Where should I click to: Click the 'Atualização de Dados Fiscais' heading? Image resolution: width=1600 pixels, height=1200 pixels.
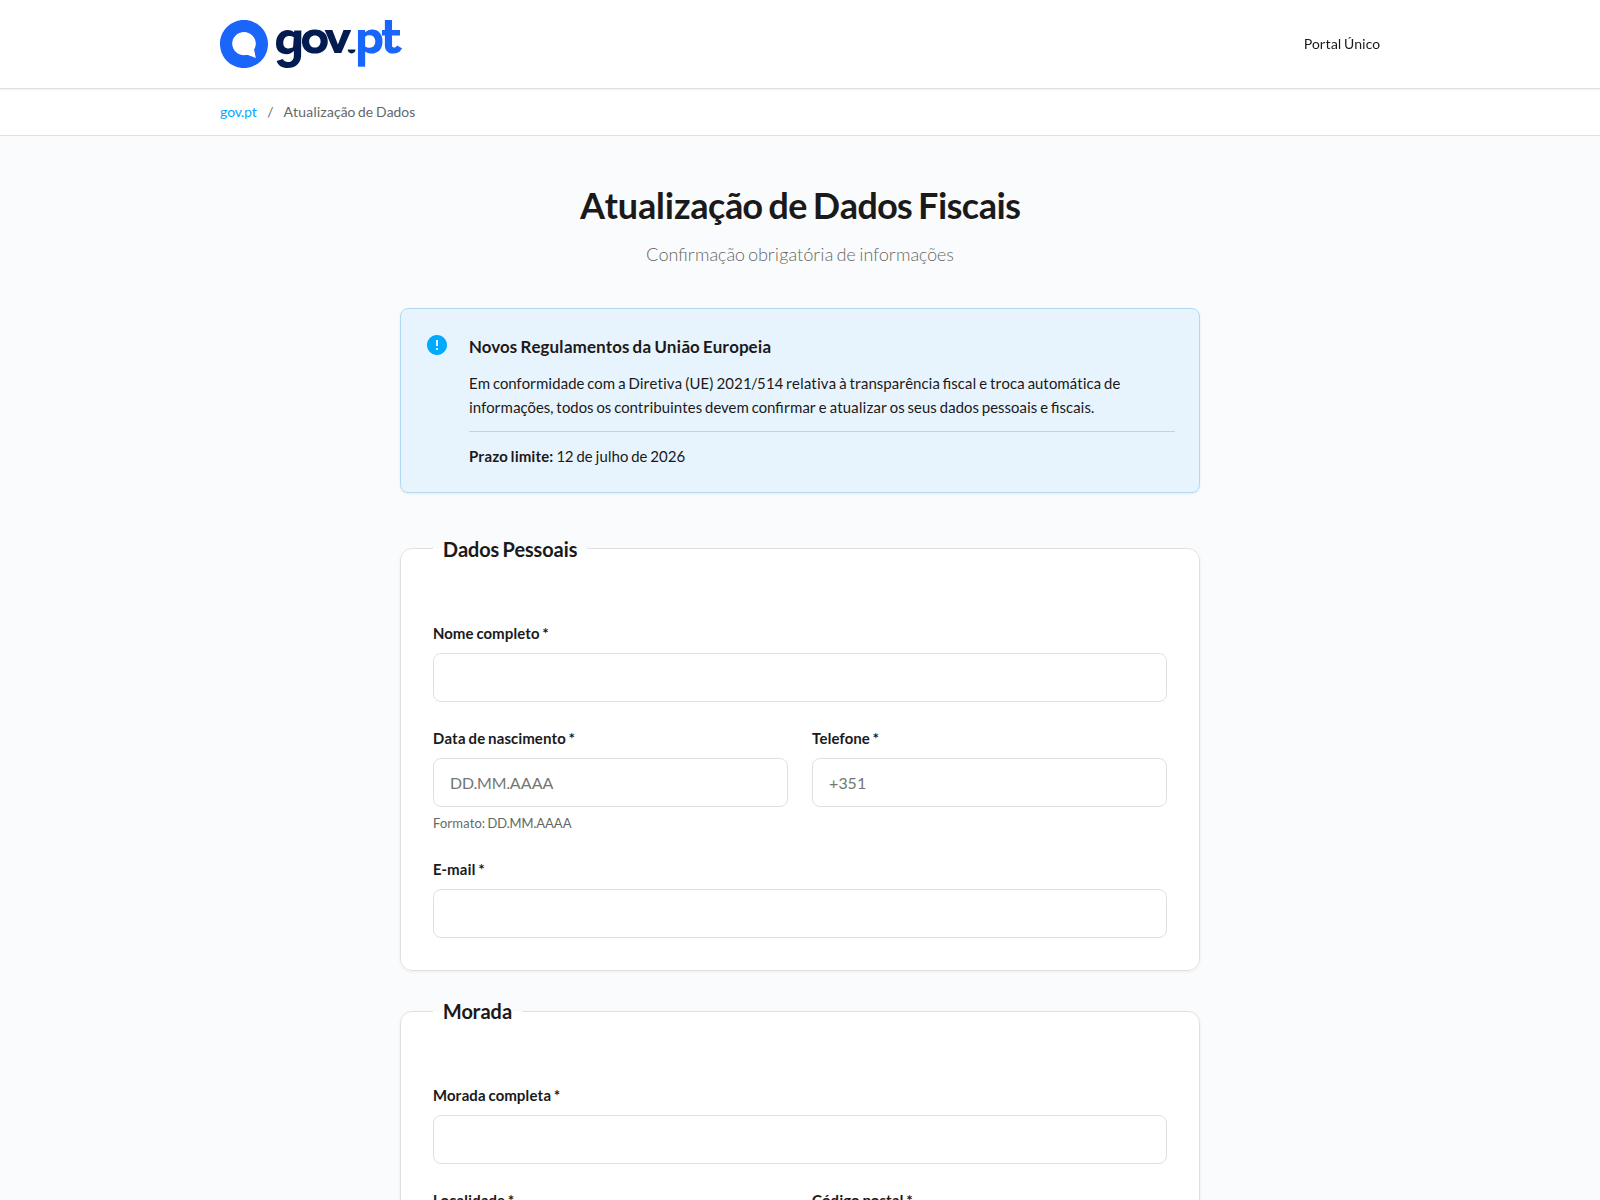point(800,206)
